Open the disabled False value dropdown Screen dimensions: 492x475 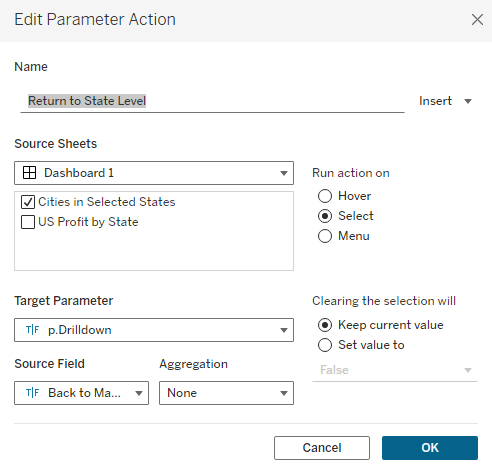click(x=395, y=370)
